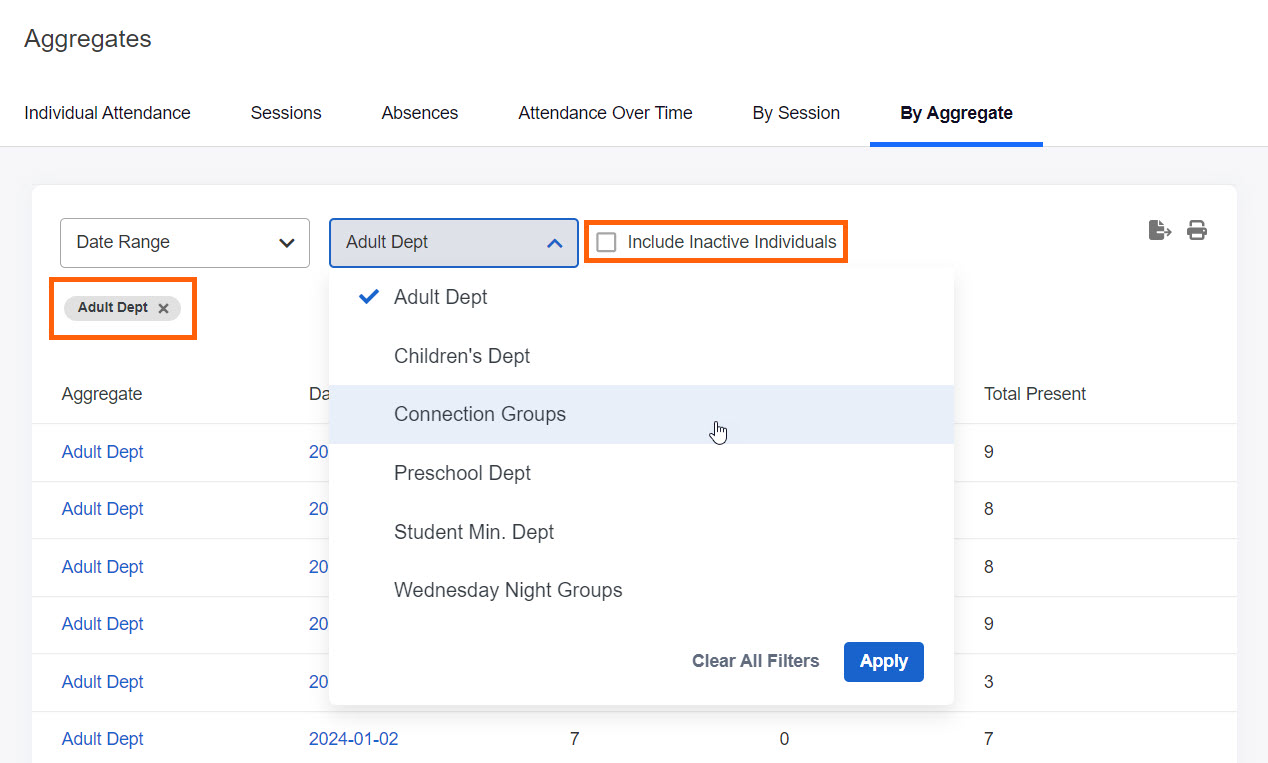Select Children's Dept option
Image resolution: width=1268 pixels, height=763 pixels.
[x=462, y=356]
